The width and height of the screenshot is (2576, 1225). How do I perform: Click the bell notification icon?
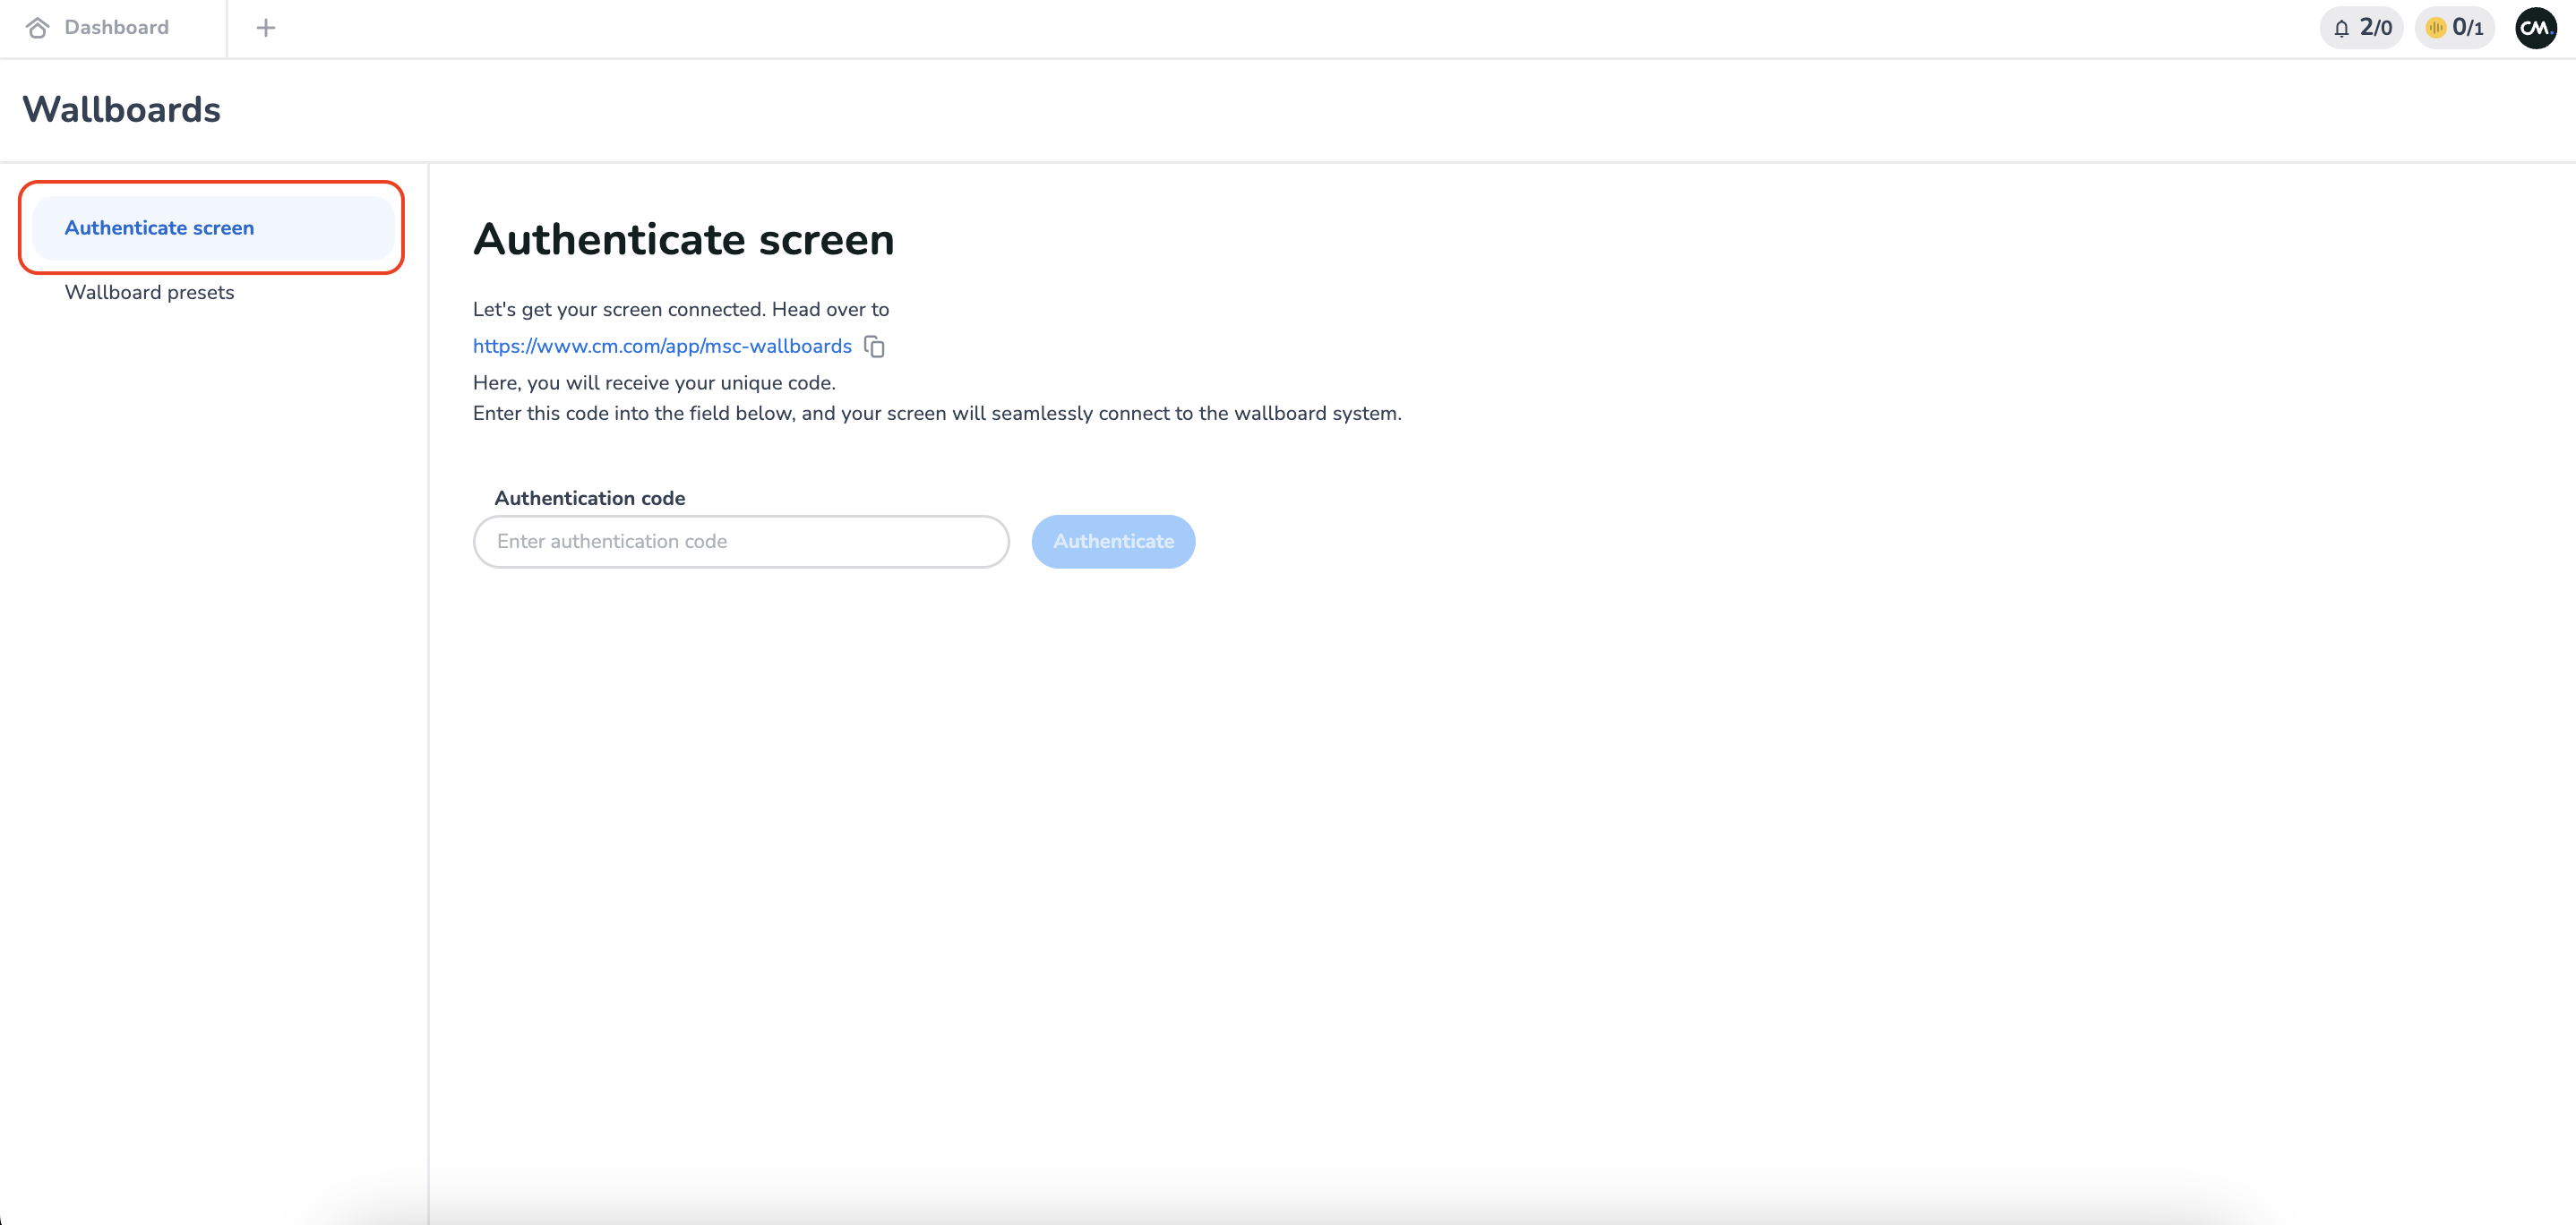coord(2341,28)
